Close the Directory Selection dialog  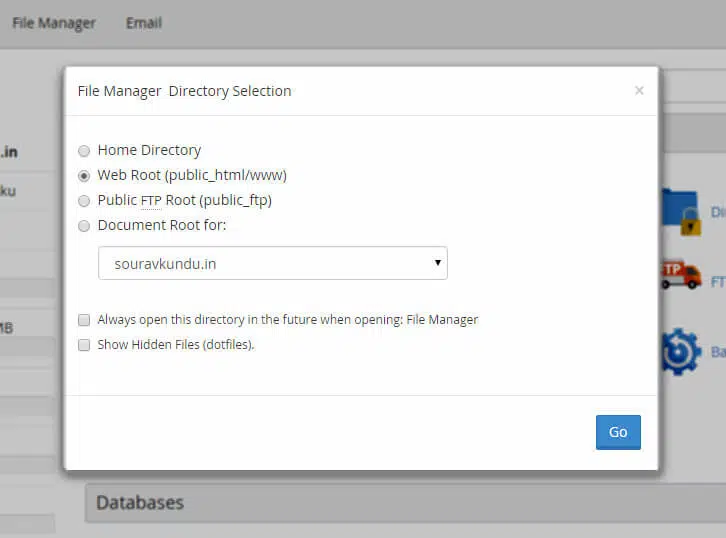pyautogui.click(x=639, y=91)
